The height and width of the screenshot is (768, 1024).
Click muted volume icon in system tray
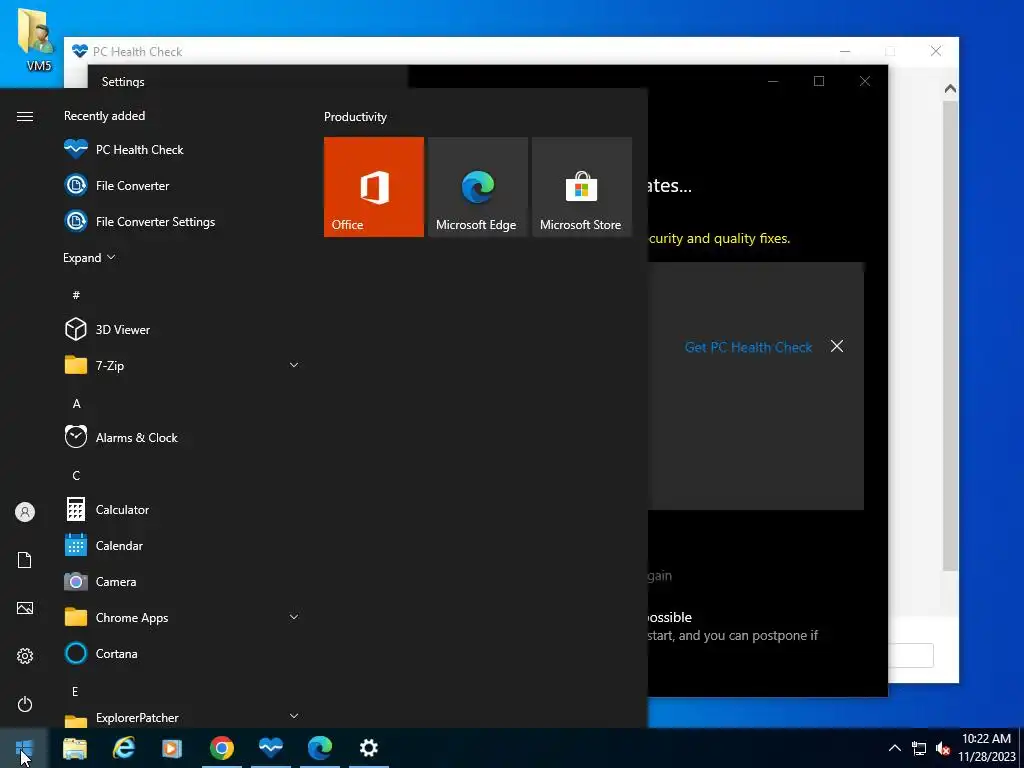tap(943, 748)
